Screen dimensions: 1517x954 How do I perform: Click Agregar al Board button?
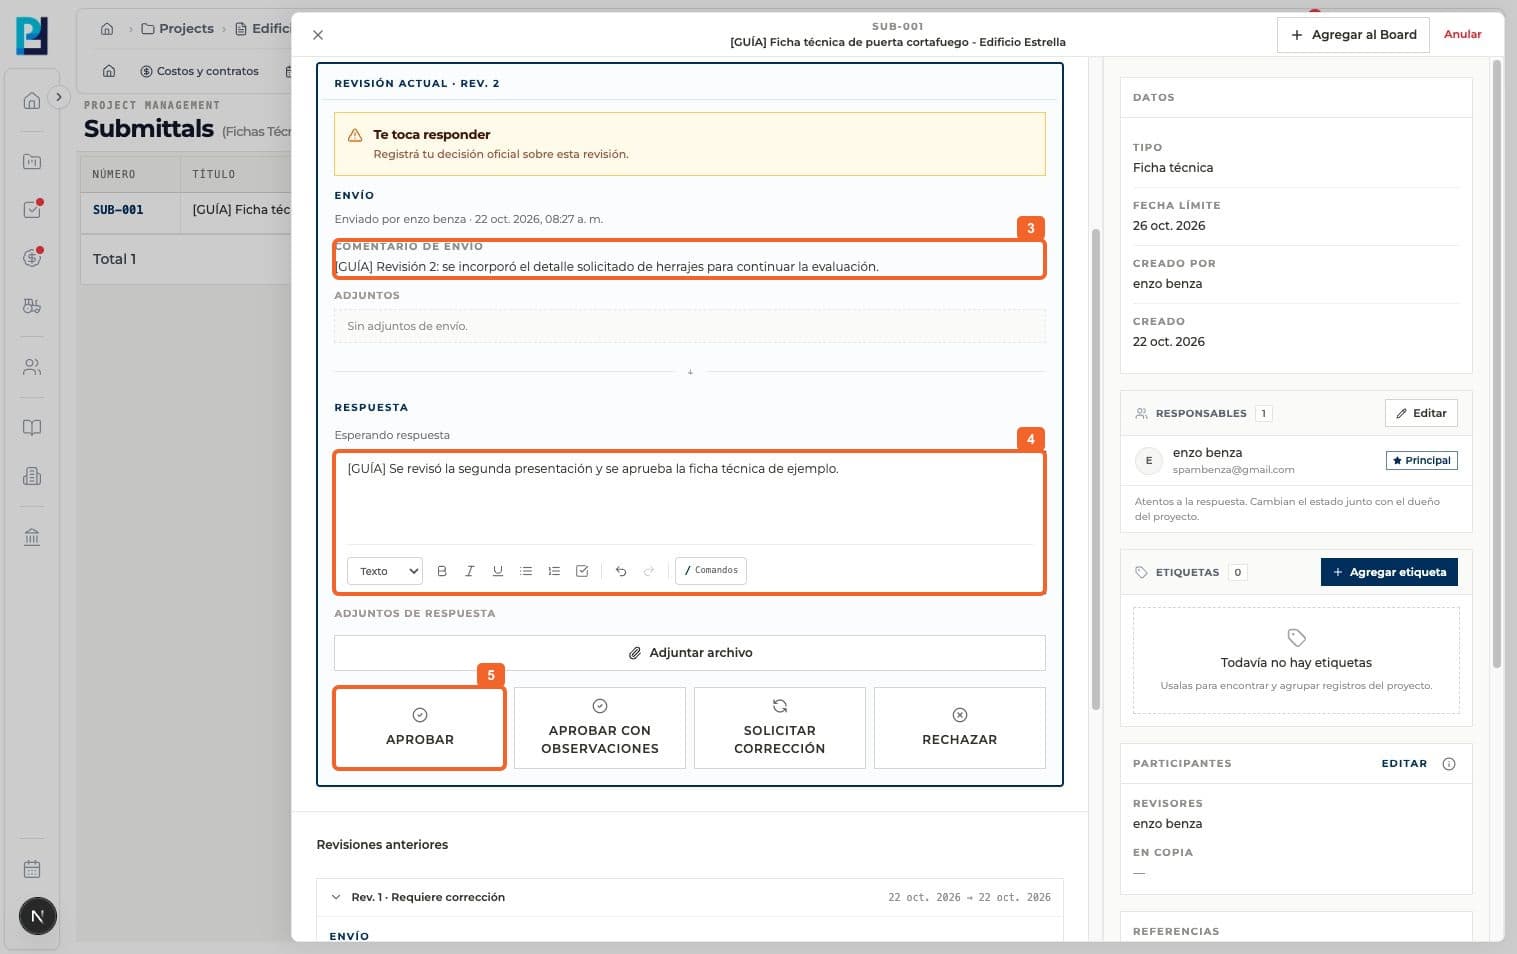pyautogui.click(x=1353, y=35)
